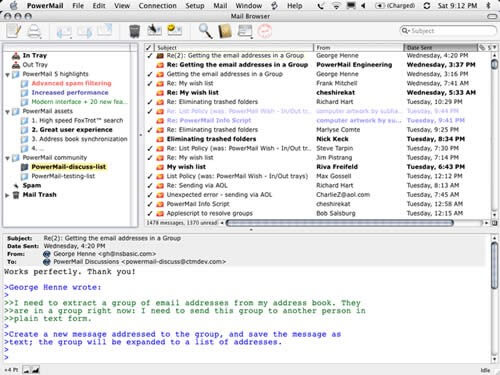
Task: Open the Edit menu
Action: tap(99, 6)
